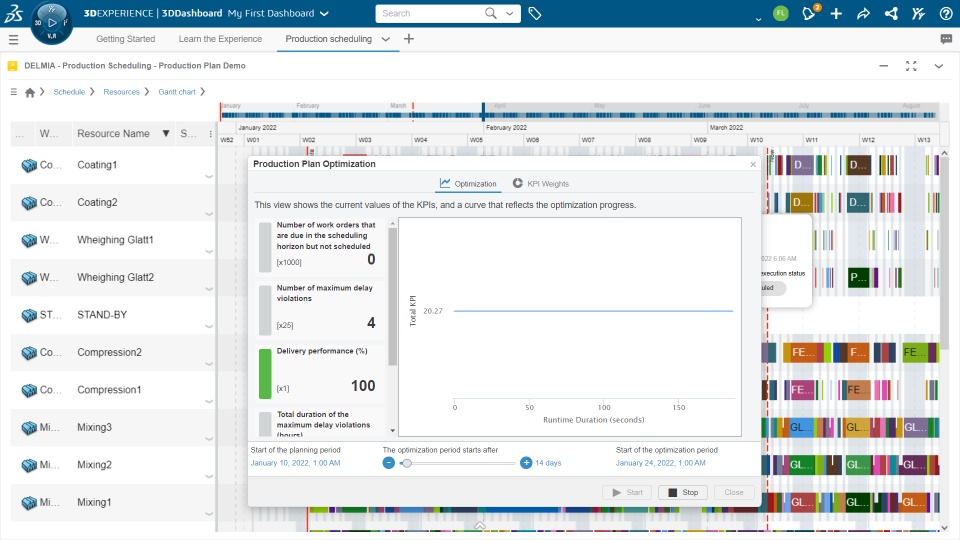The image size is (960, 540).
Task: Expand the Wheighing Glatt1 row chevron
Action: coord(209,251)
